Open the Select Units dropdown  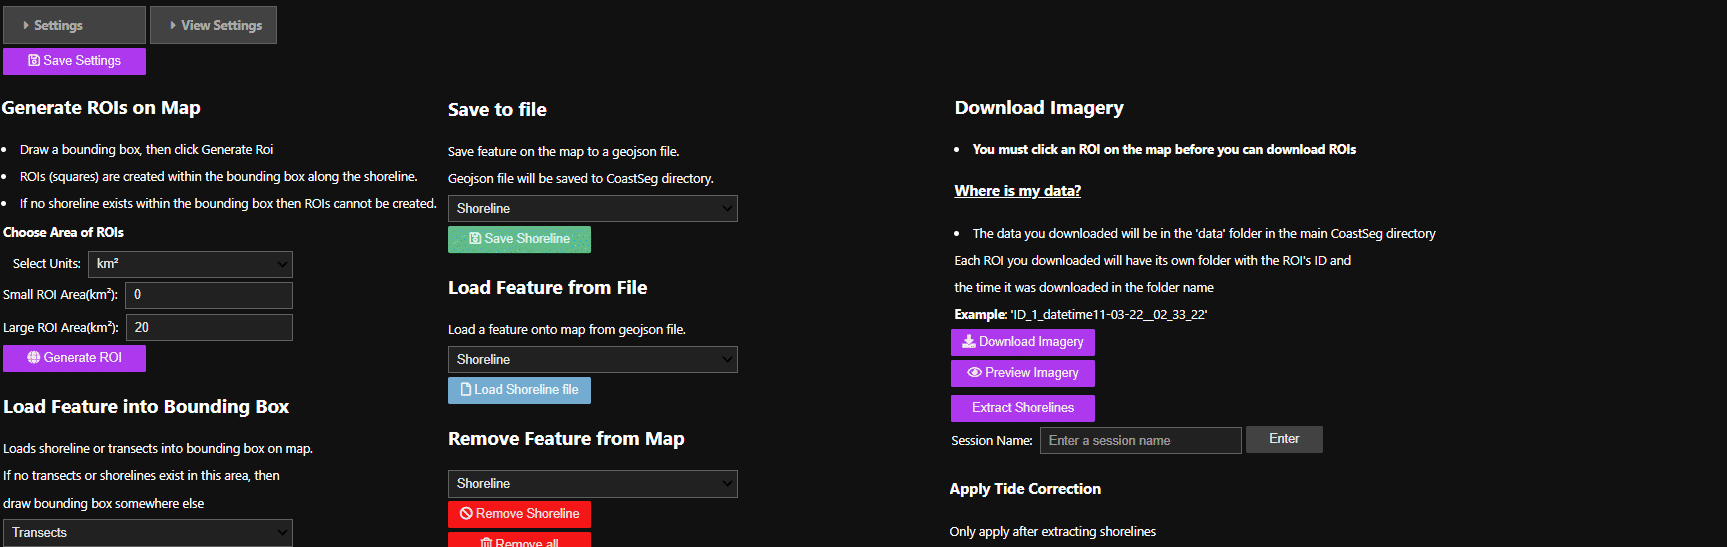pyautogui.click(x=190, y=264)
